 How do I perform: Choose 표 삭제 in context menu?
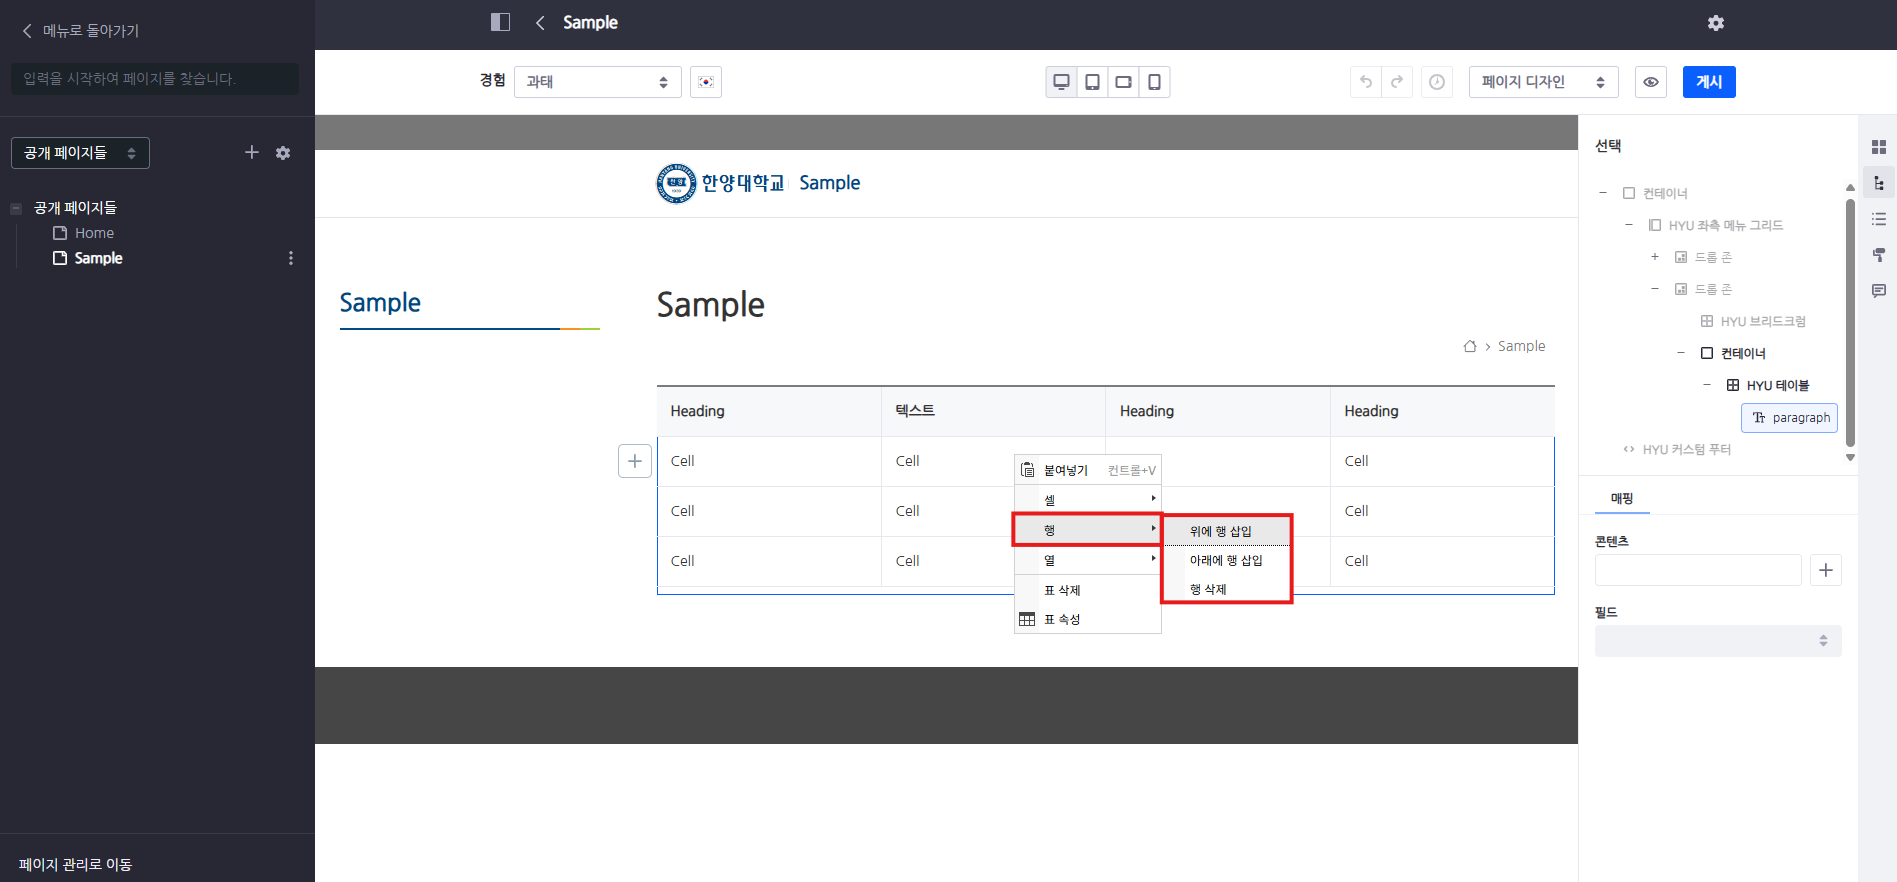click(x=1062, y=590)
